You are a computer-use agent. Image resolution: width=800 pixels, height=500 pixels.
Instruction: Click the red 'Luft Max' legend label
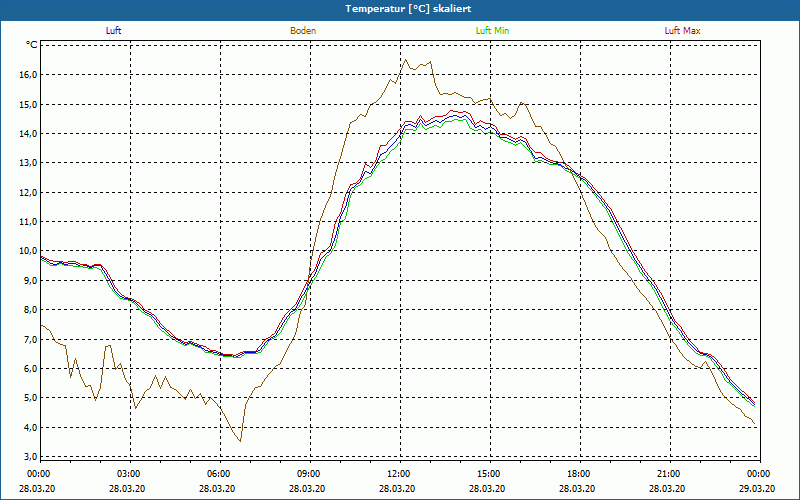coord(682,31)
